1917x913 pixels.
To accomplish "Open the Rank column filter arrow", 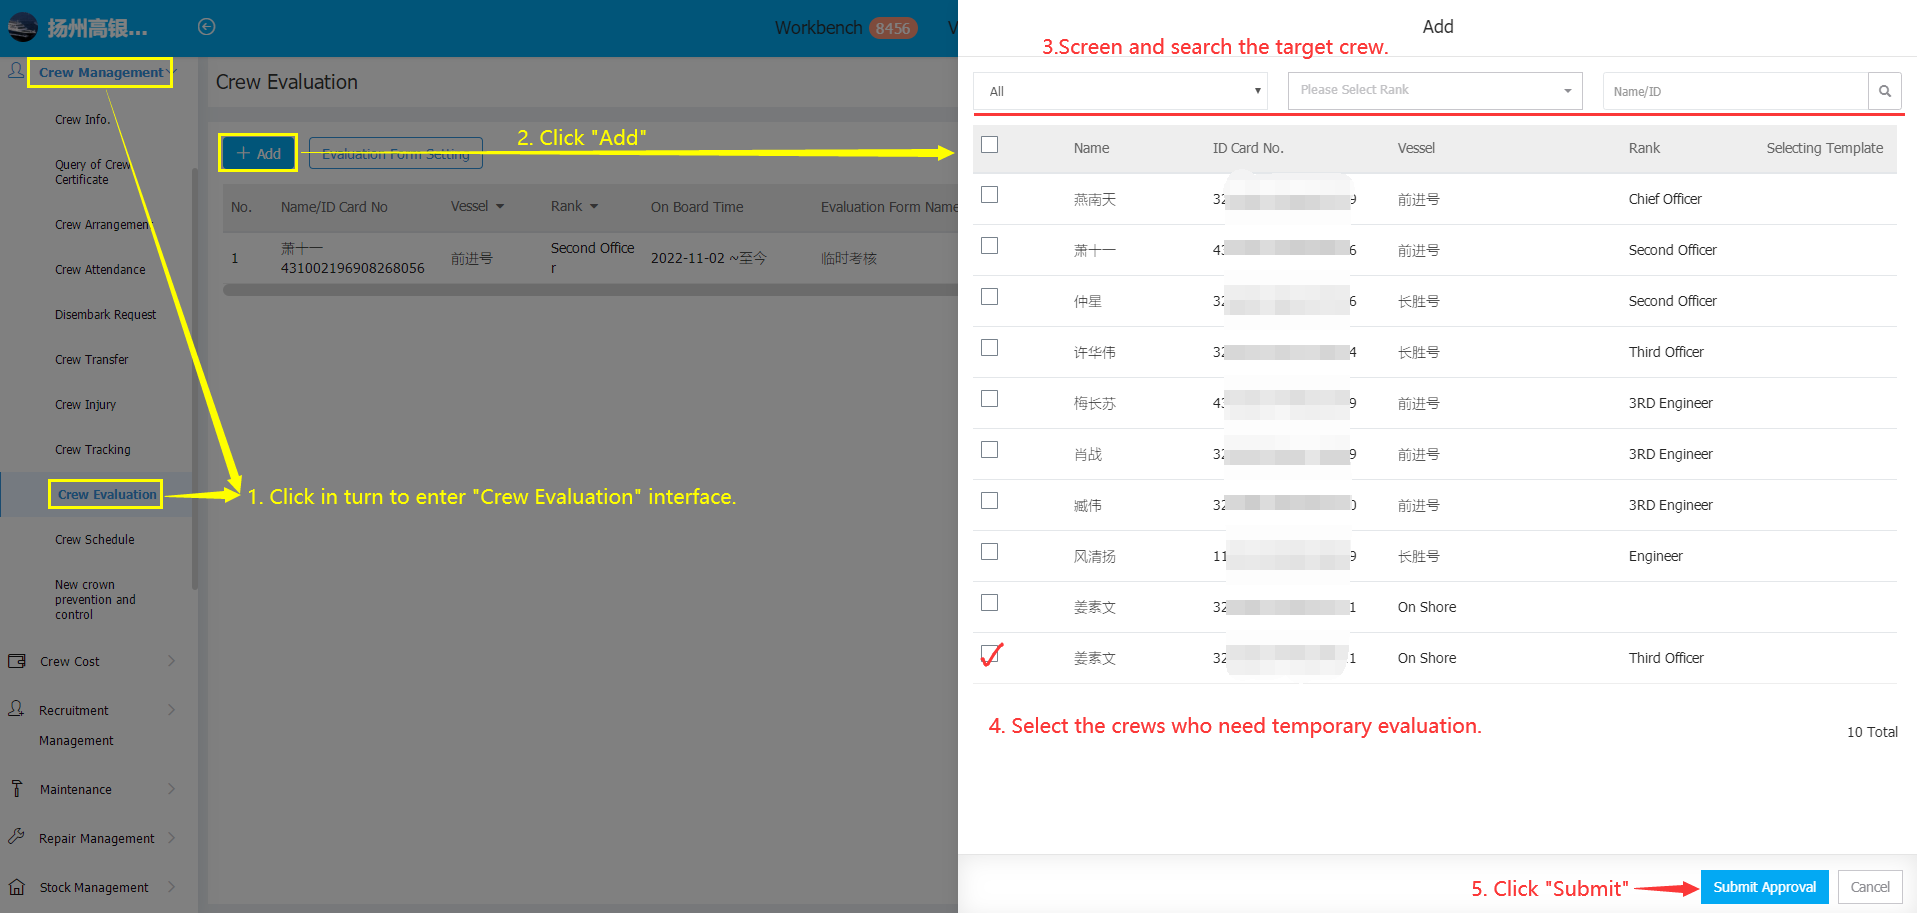I will coord(594,207).
